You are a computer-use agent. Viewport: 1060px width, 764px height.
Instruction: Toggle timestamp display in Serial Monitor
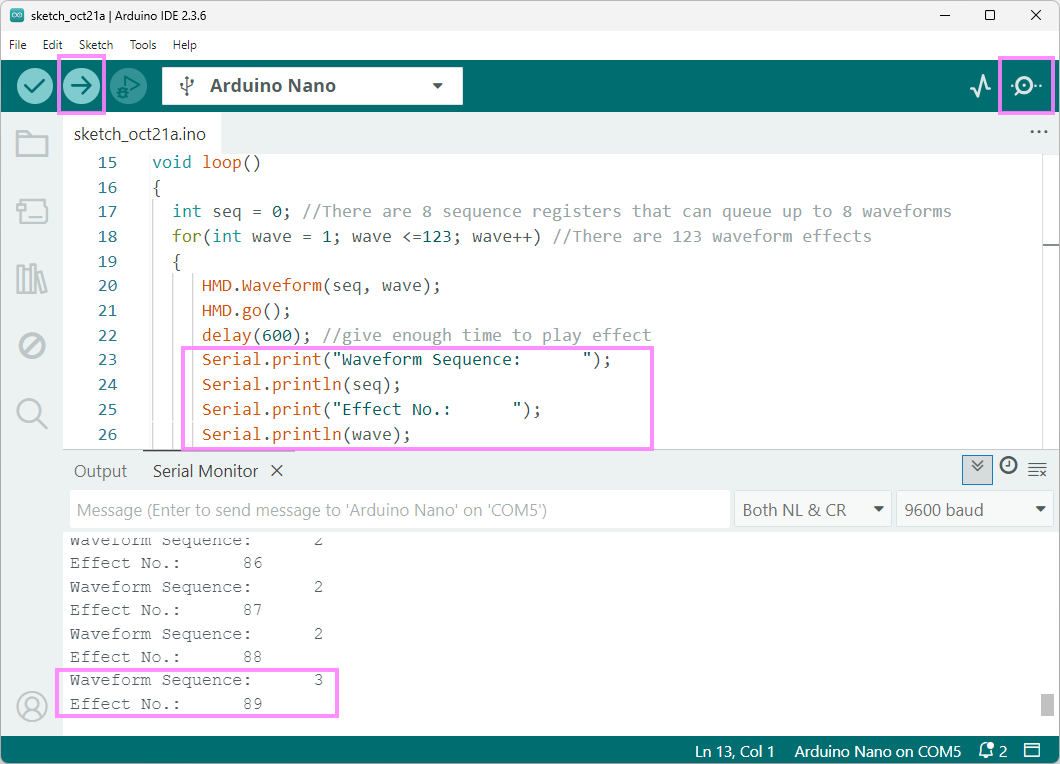click(x=1008, y=466)
